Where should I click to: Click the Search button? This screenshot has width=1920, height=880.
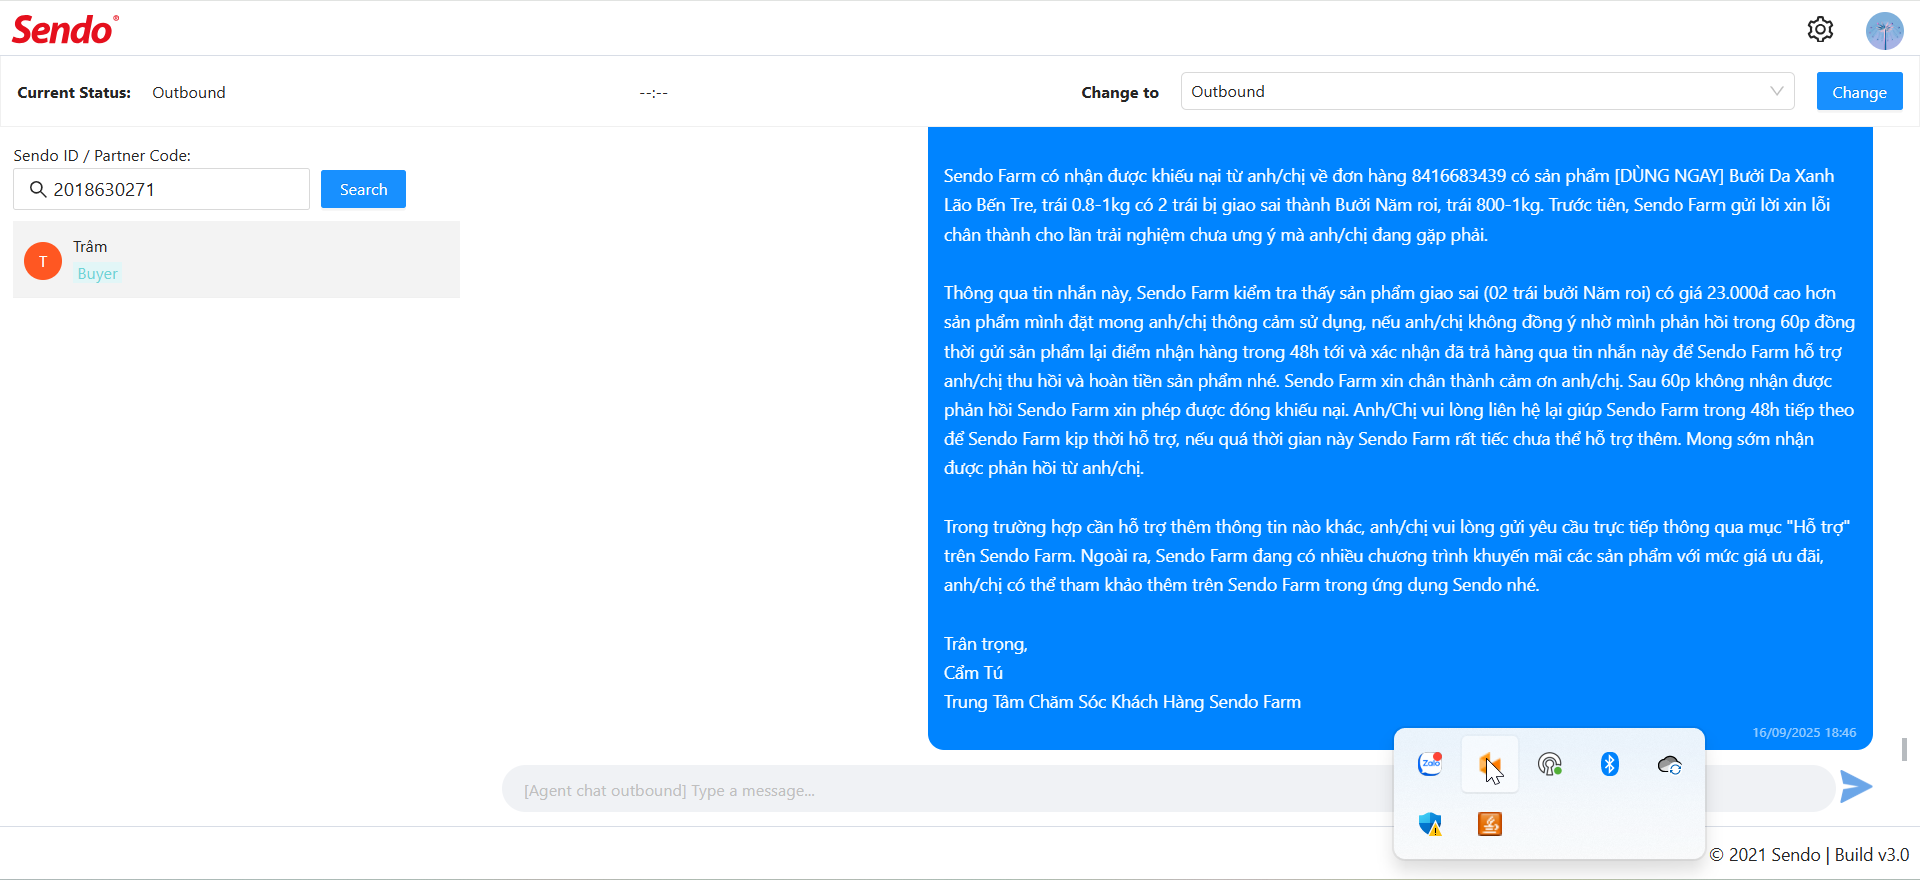(363, 189)
